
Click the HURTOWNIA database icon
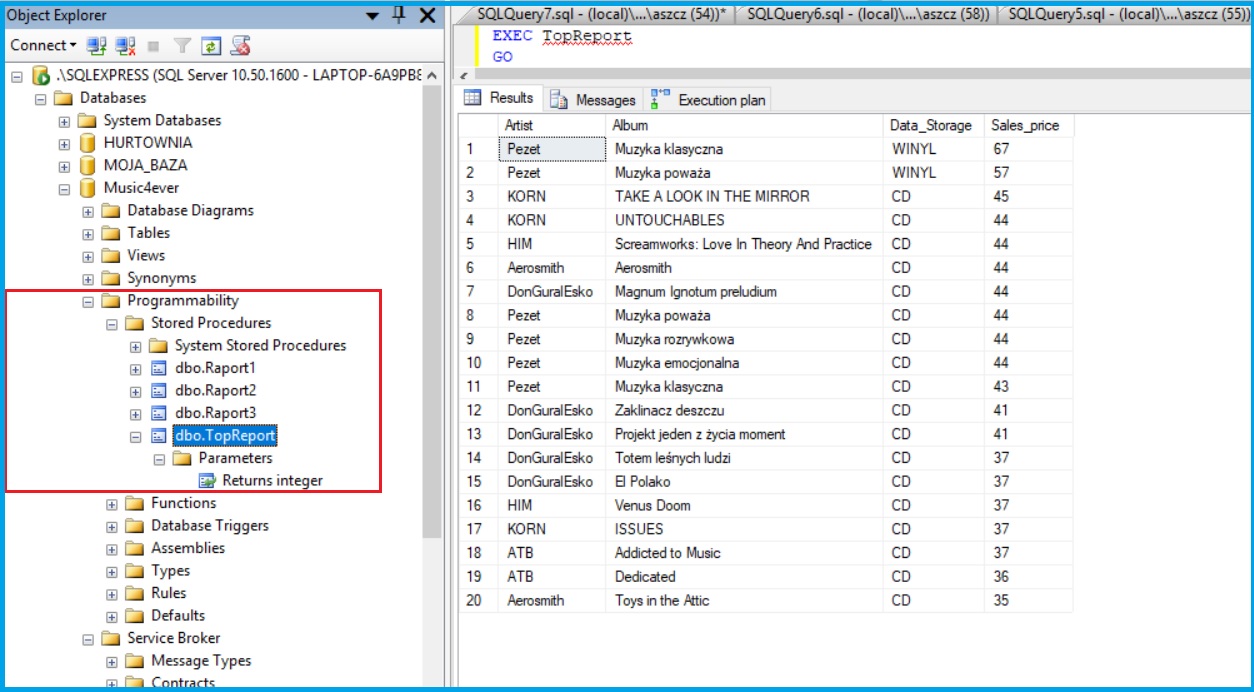pos(88,143)
